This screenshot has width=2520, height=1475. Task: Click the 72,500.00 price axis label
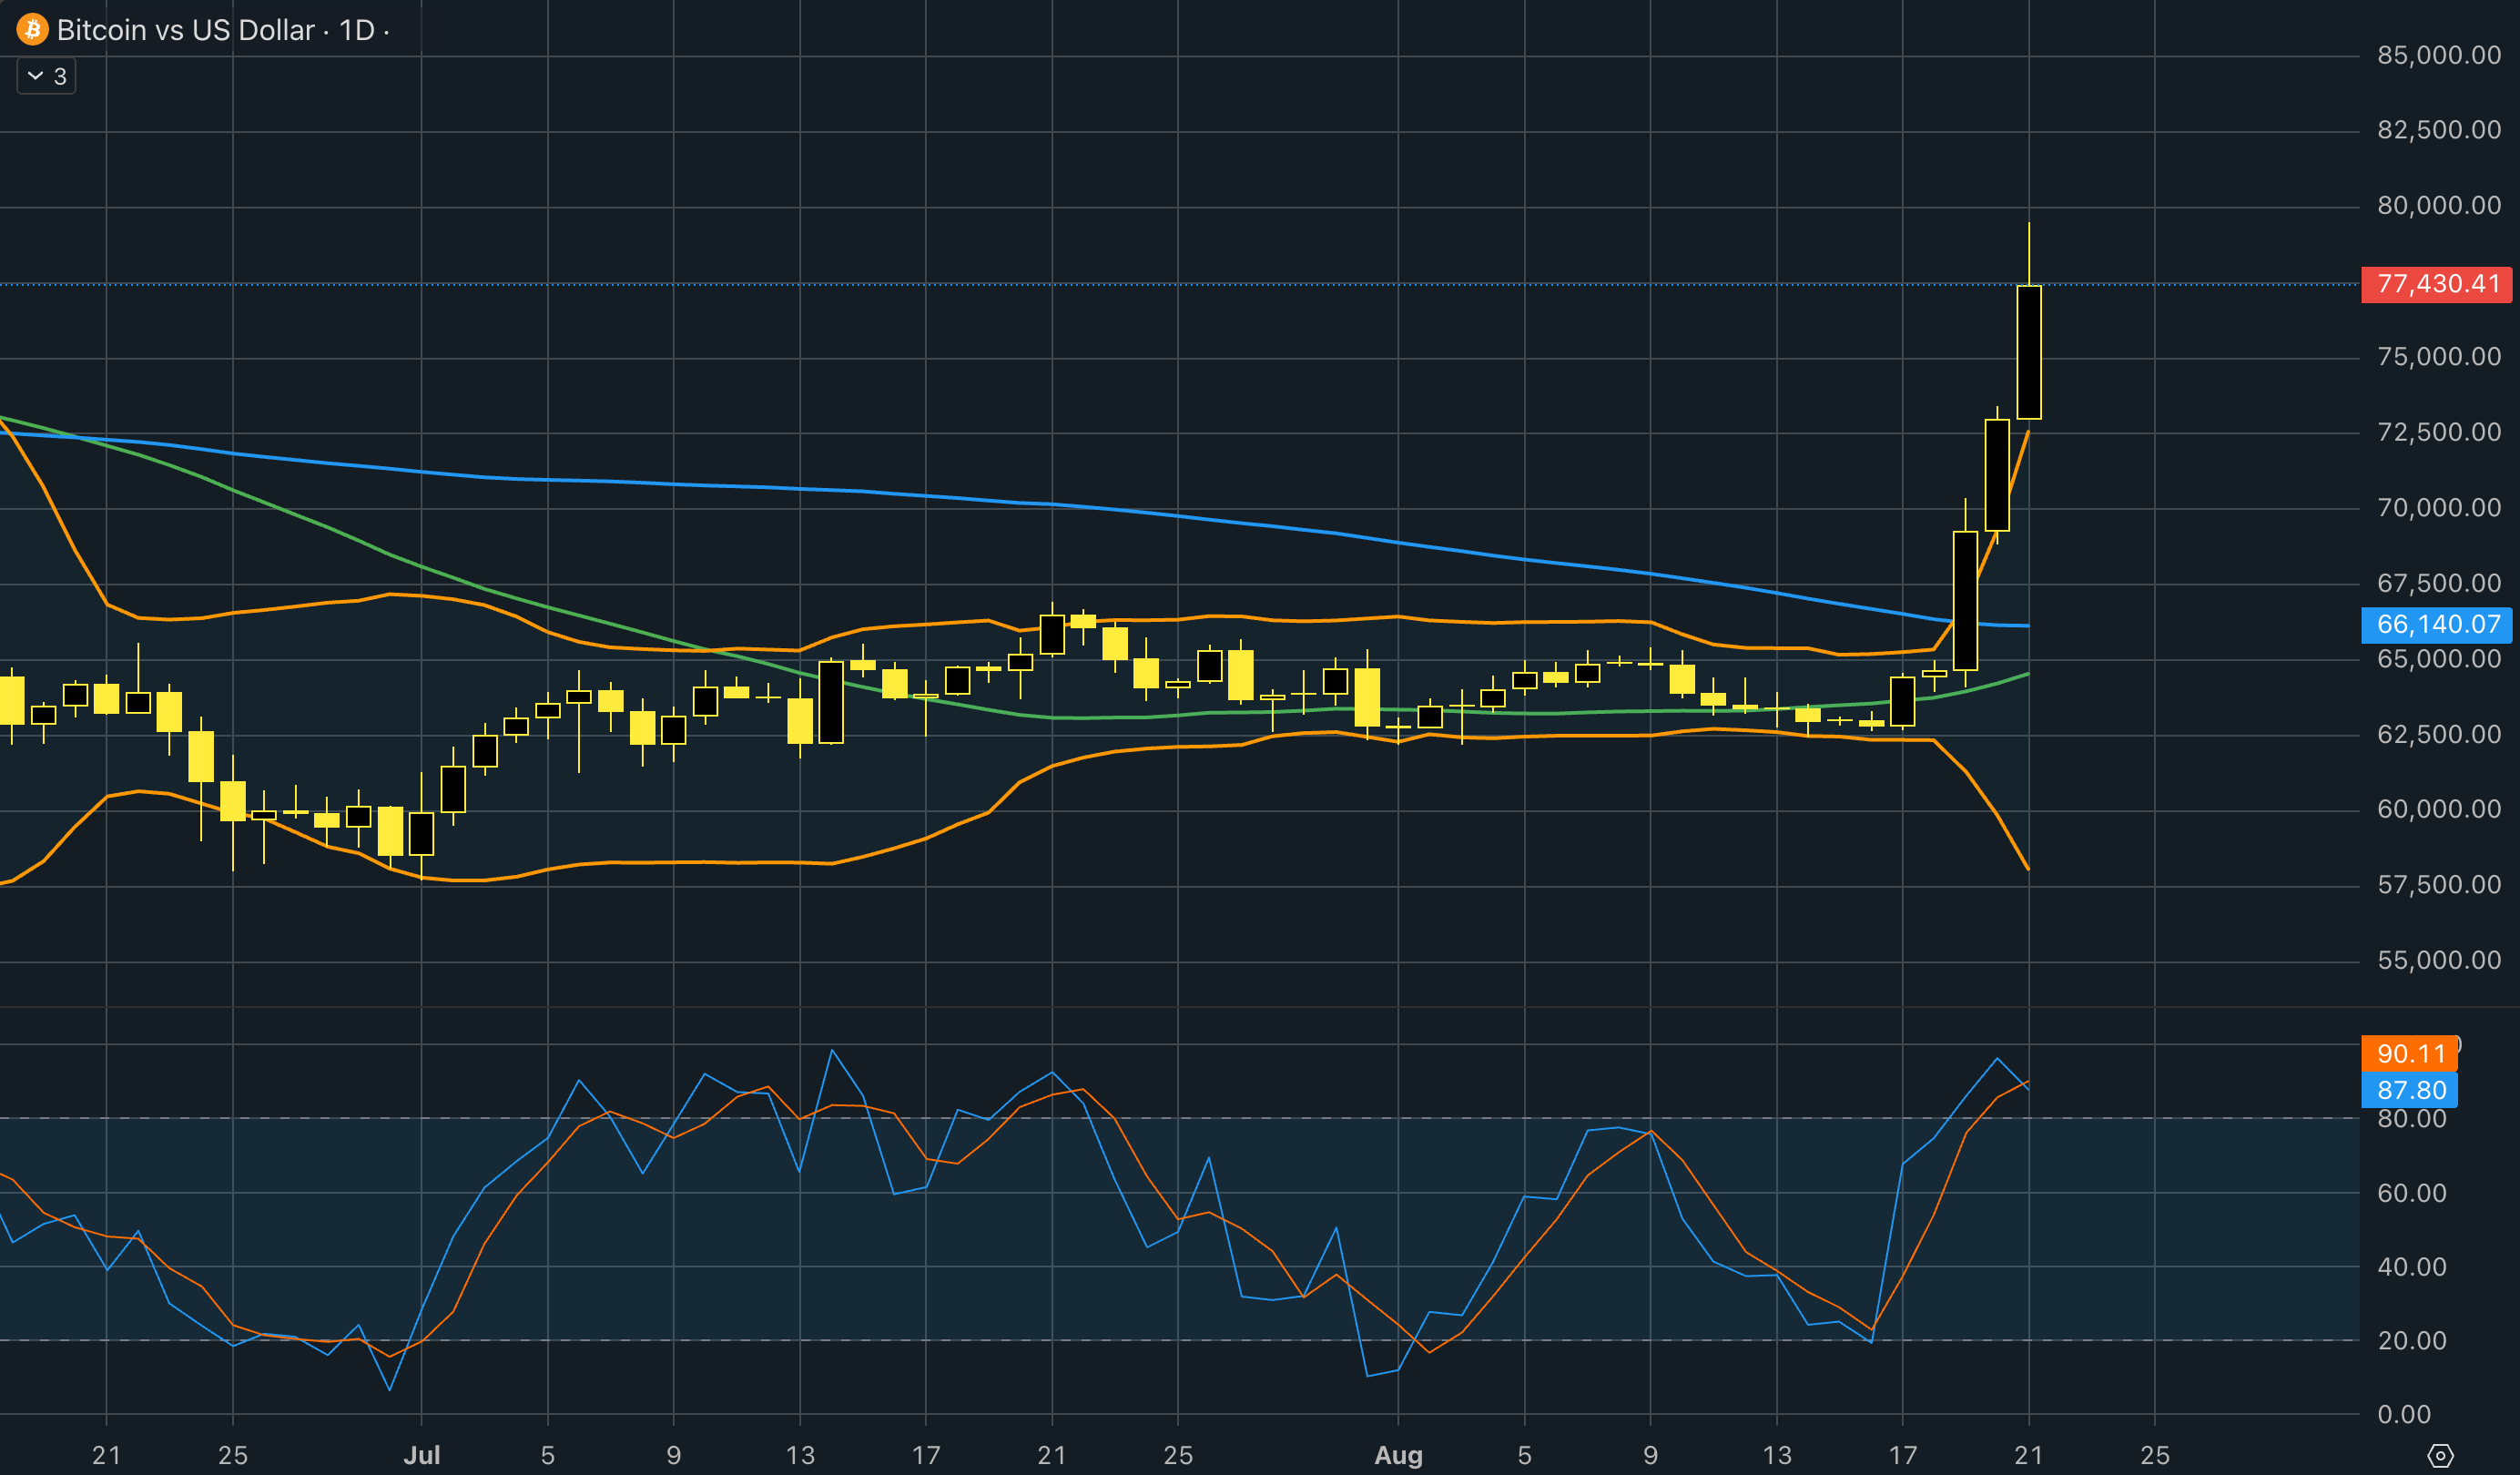tap(2439, 432)
